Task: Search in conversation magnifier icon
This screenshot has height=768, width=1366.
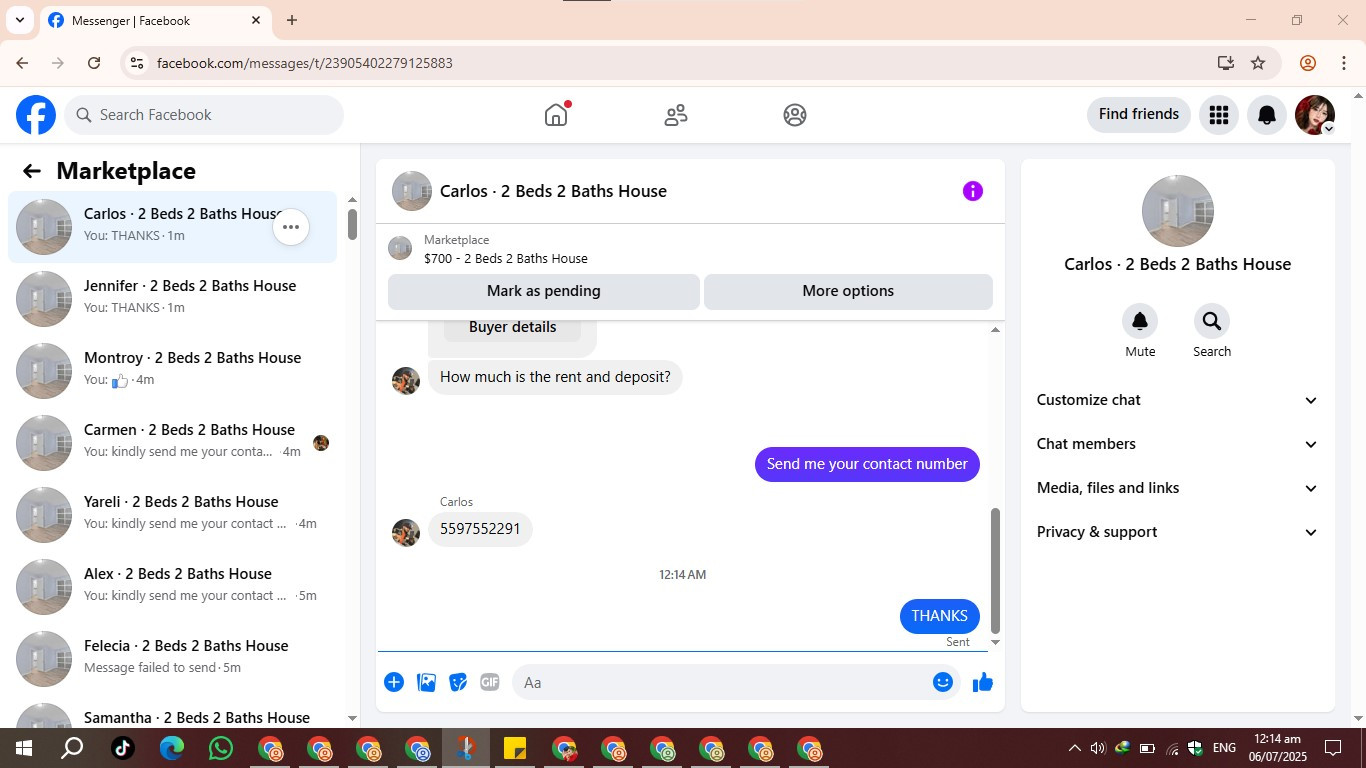Action: click(1212, 321)
